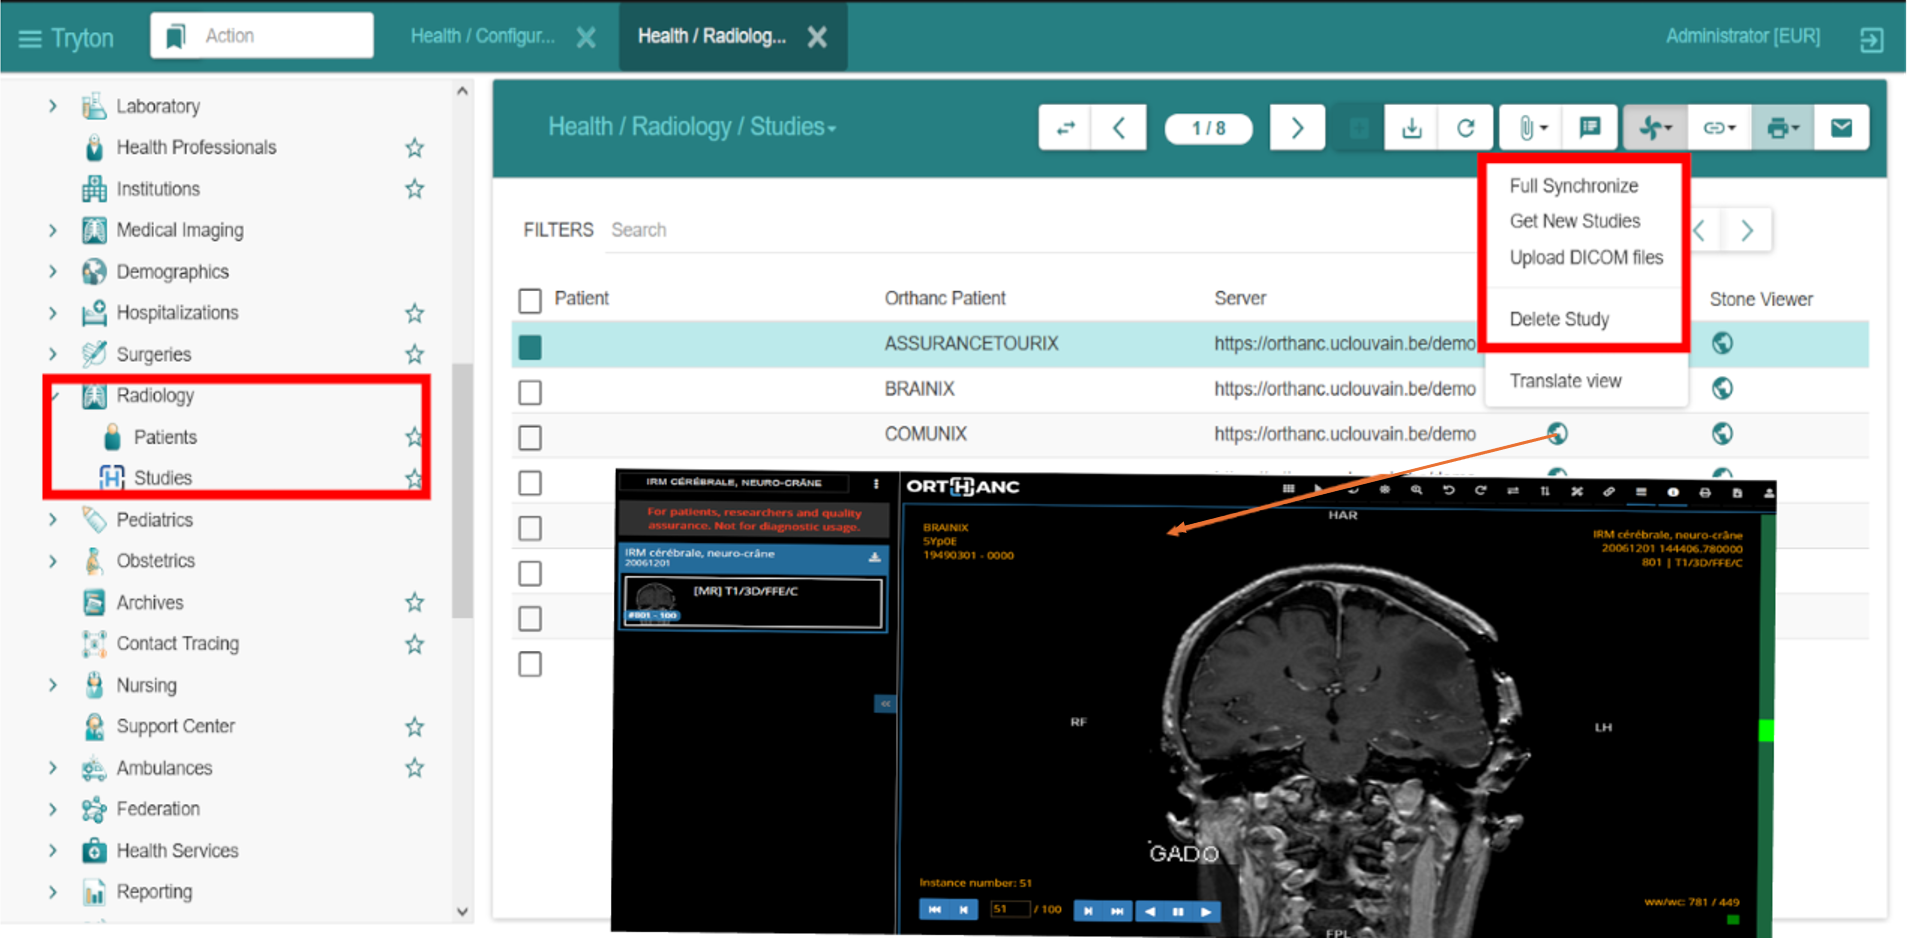This screenshot has height=945, width=1907.
Task: Click the switch view arrows icon
Action: tap(1066, 128)
